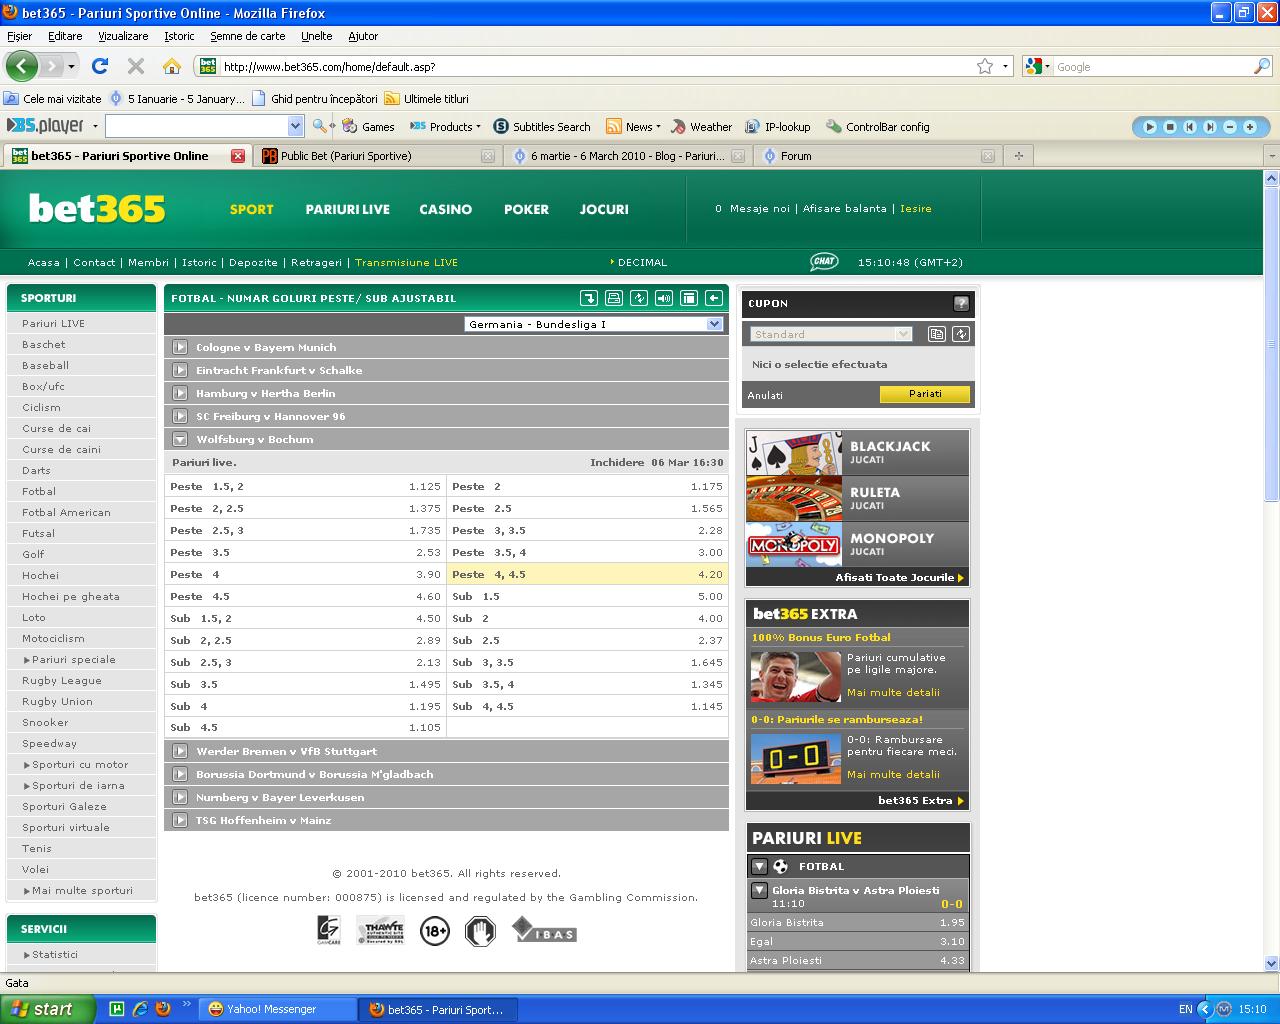This screenshot has height=1024, width=1280.
Task: Click the GamCare logo in the footer
Action: [328, 931]
